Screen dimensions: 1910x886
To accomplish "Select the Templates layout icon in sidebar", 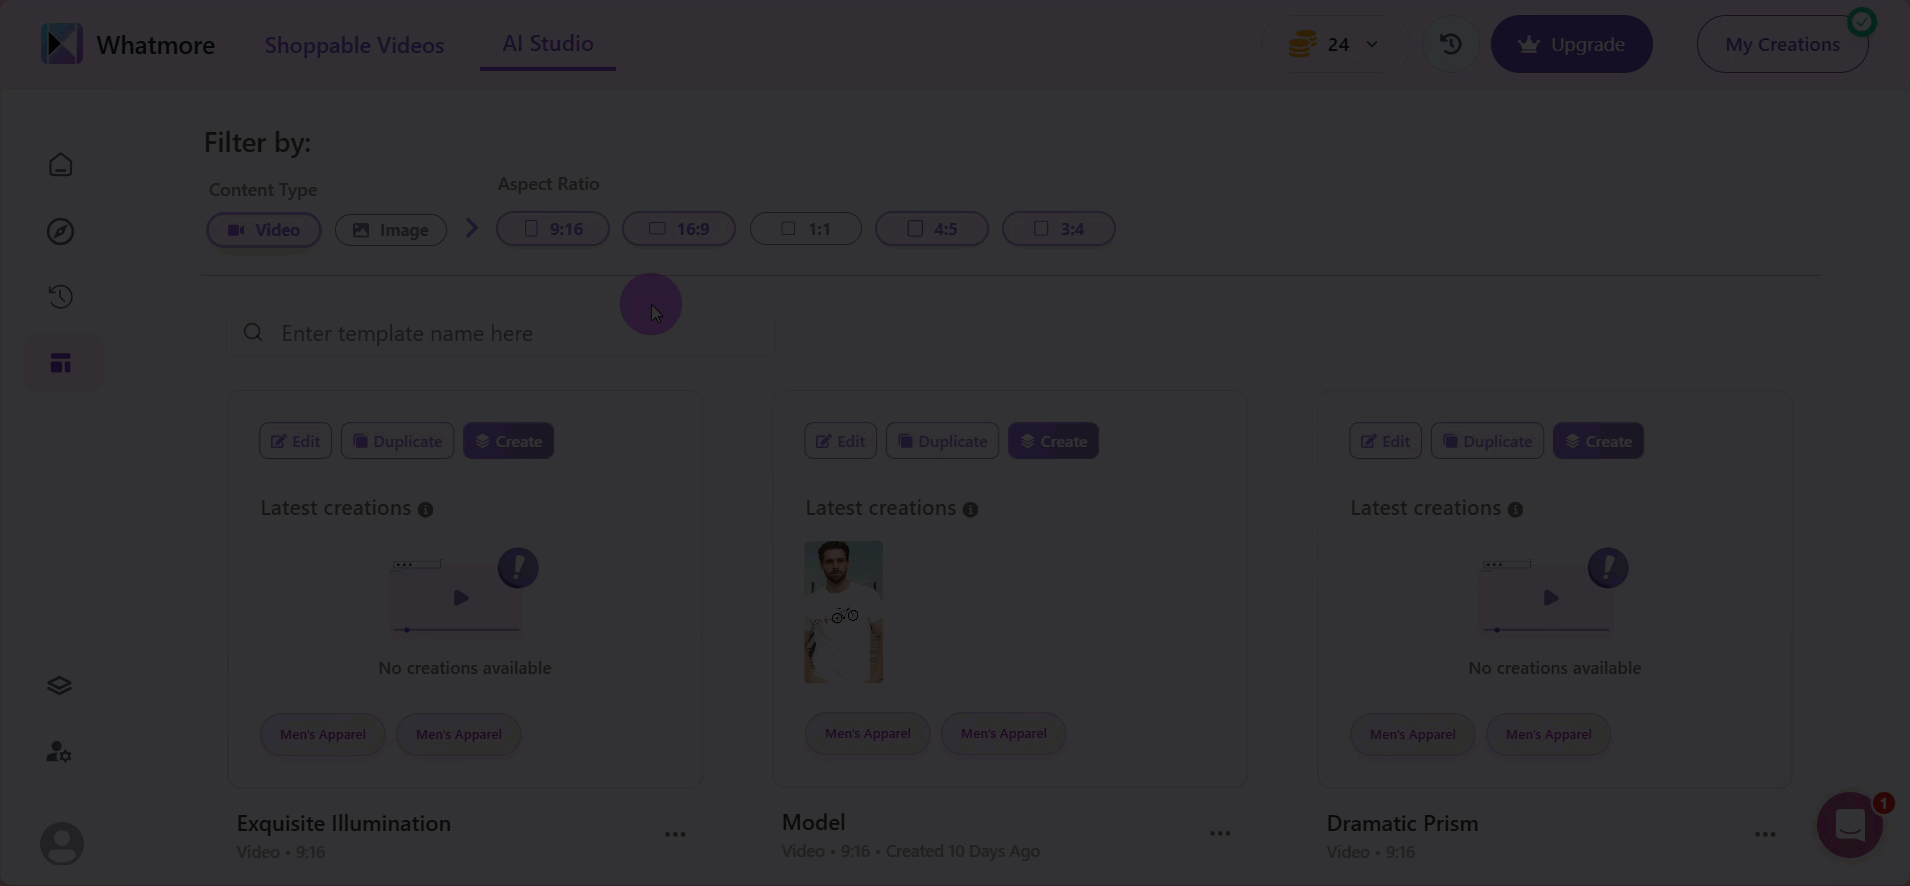I will click(x=61, y=363).
